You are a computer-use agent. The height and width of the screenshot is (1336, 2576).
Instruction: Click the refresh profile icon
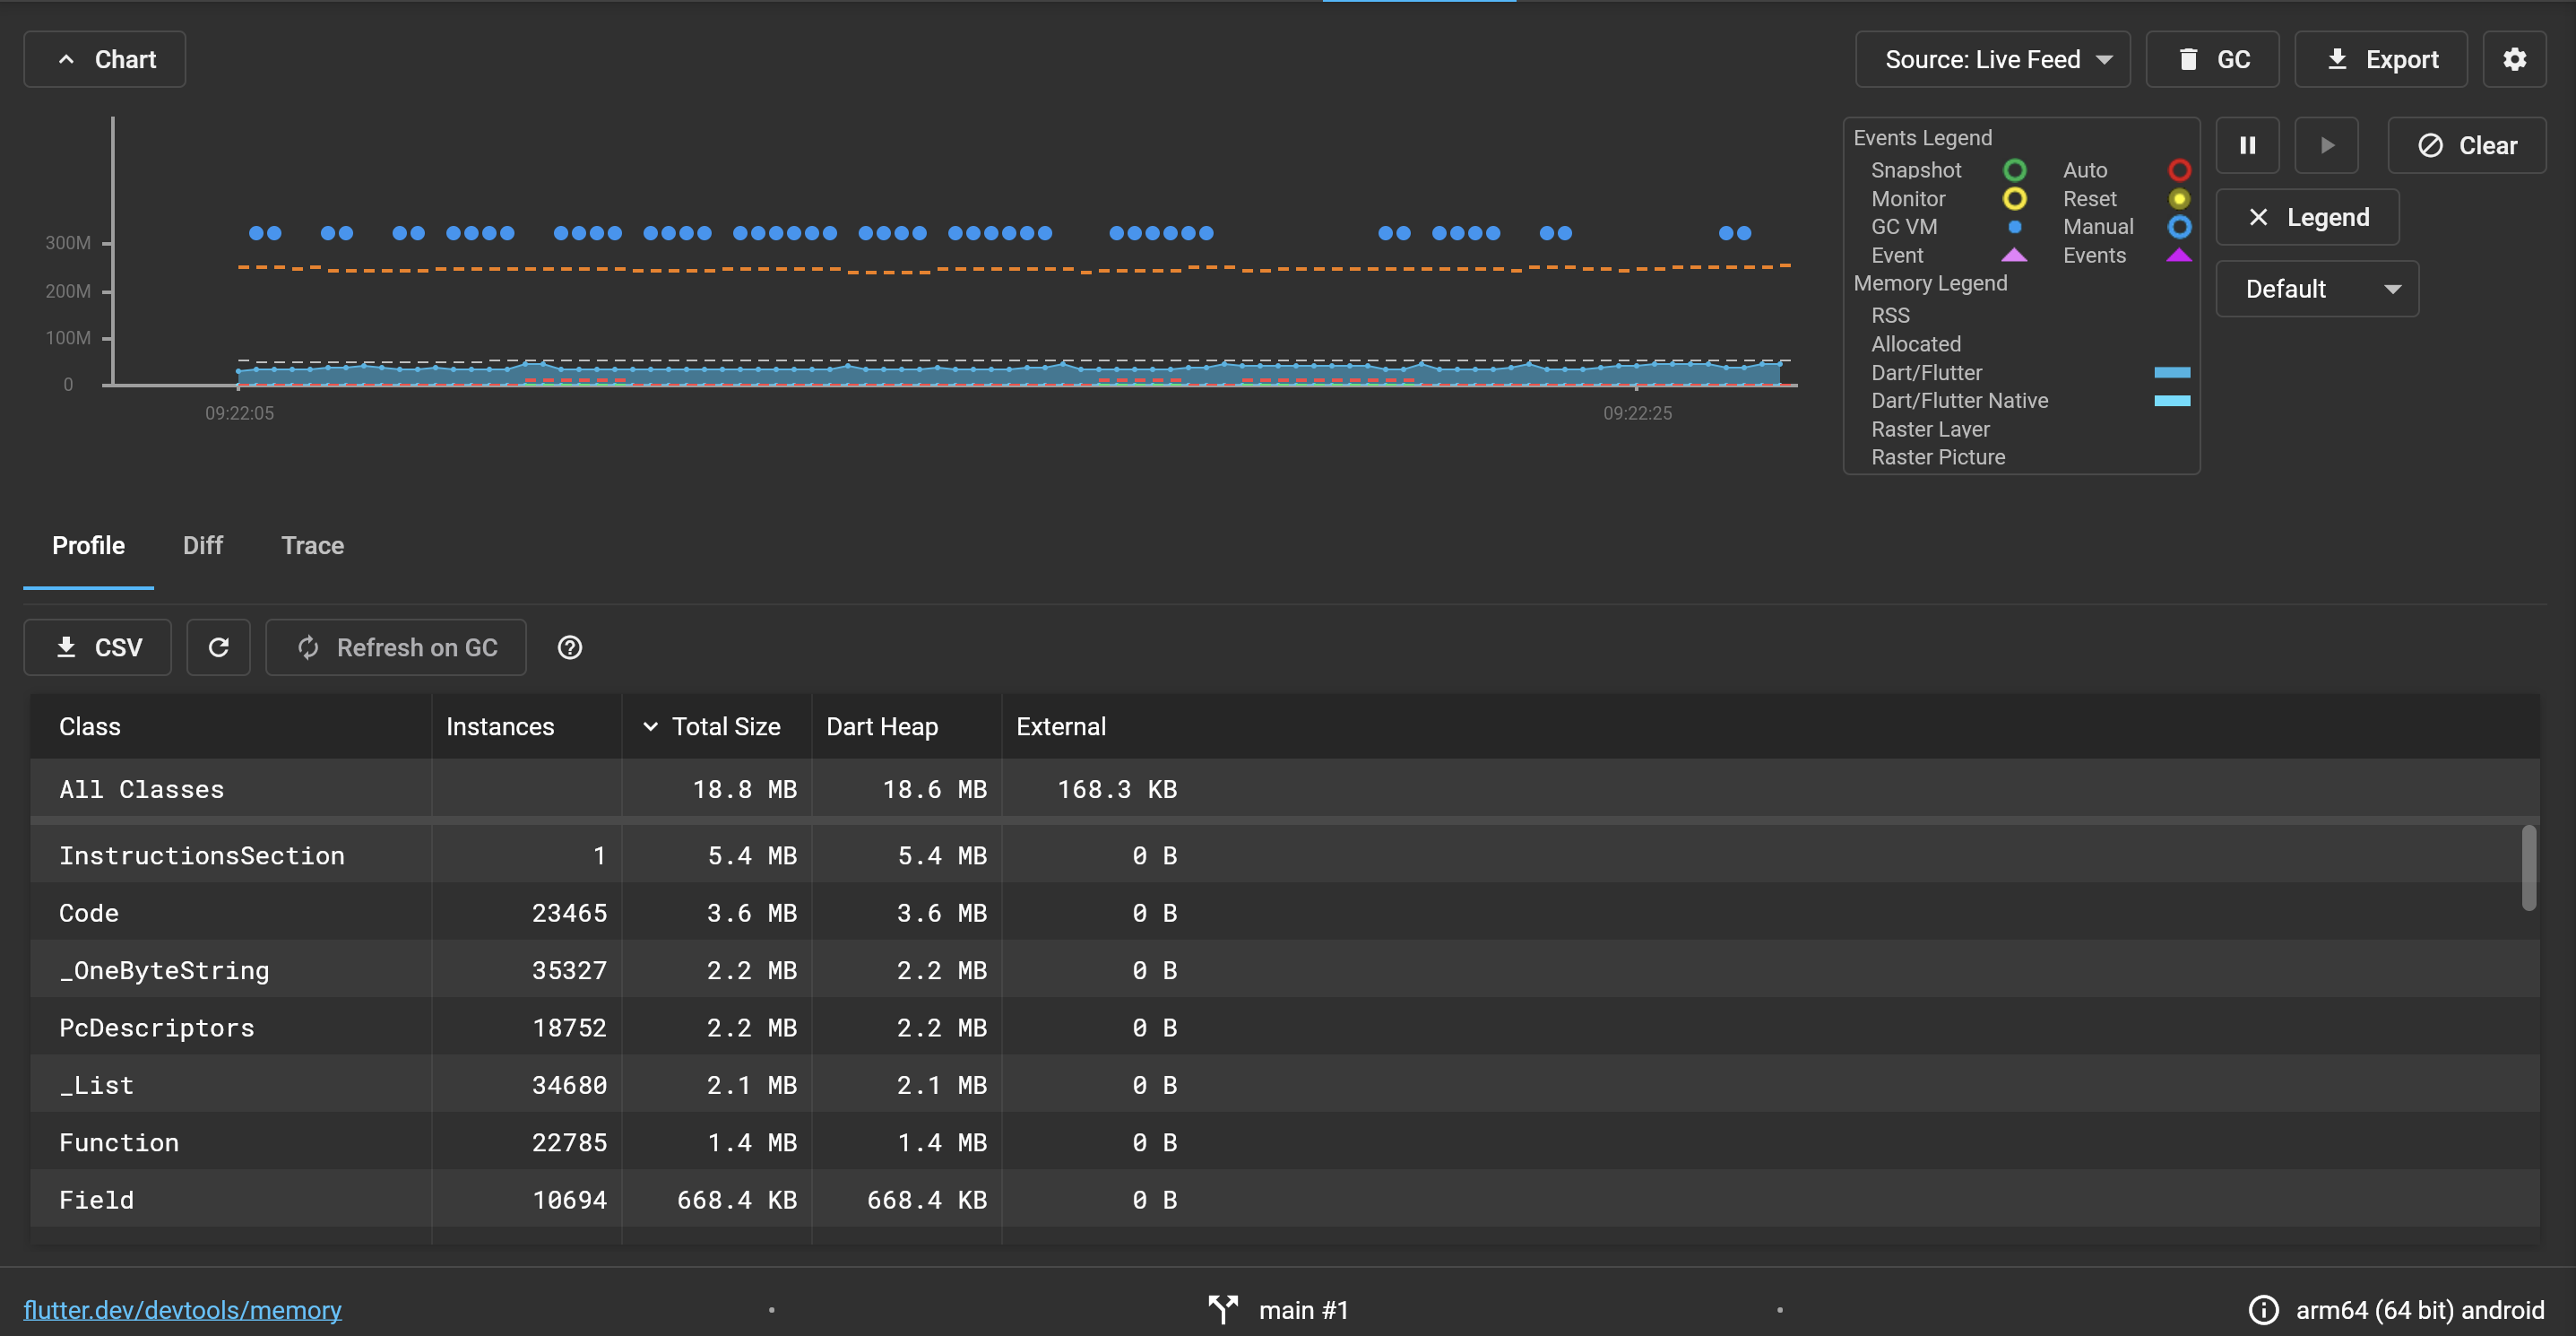[x=218, y=648]
